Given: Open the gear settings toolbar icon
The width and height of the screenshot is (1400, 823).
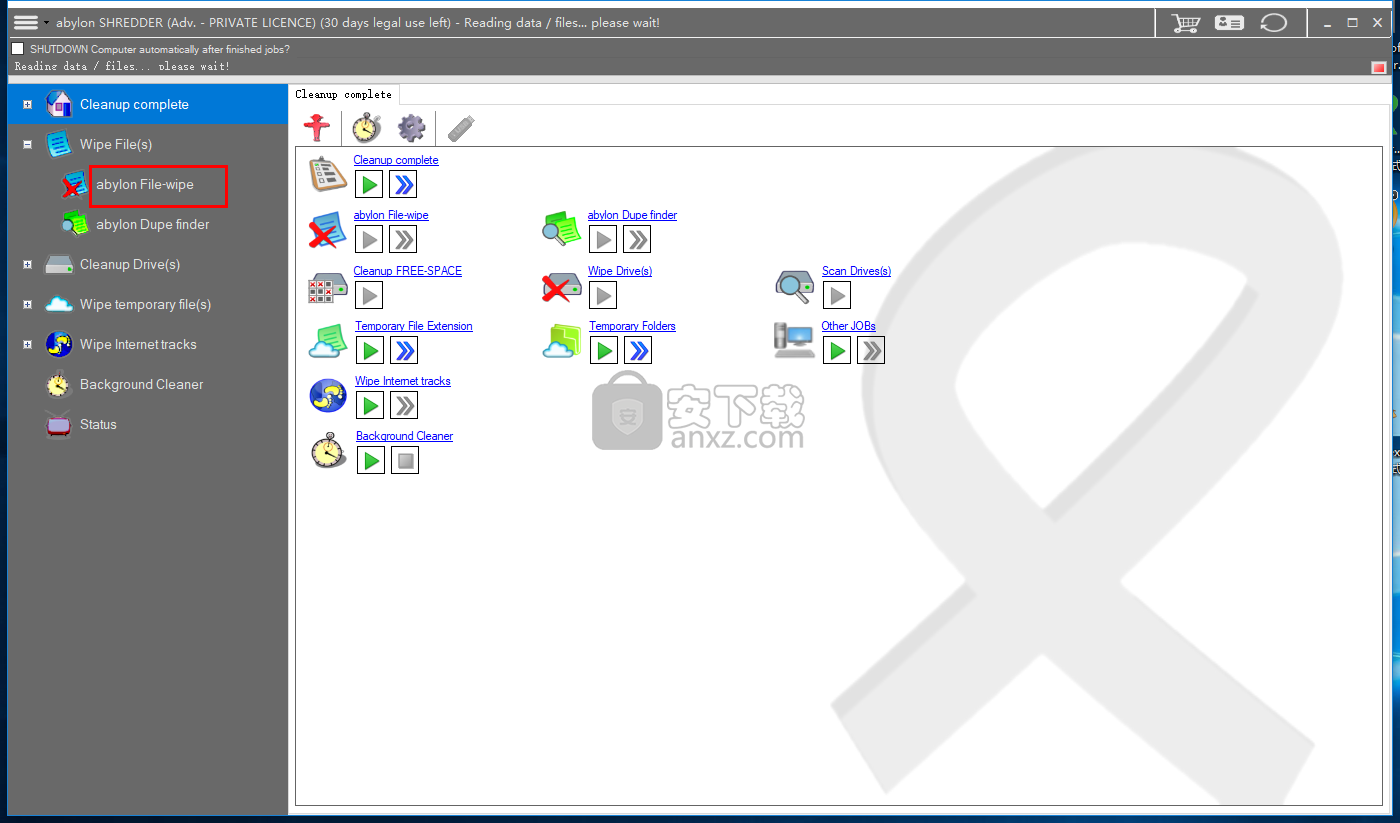Looking at the screenshot, I should [411, 128].
